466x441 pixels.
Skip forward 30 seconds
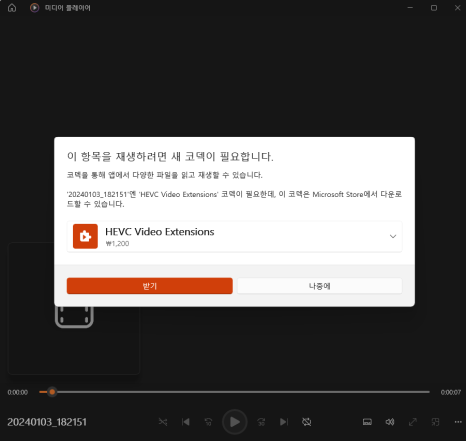pyautogui.click(x=261, y=422)
